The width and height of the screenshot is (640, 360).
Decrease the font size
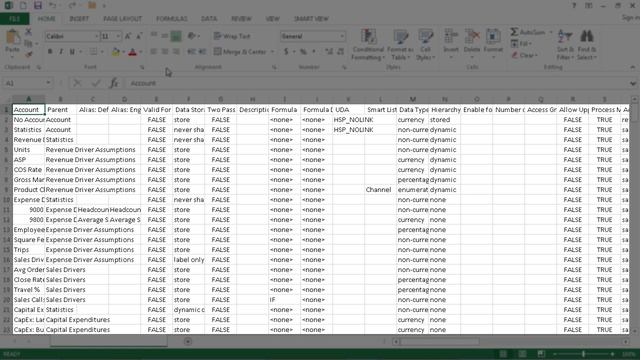(x=139, y=36)
